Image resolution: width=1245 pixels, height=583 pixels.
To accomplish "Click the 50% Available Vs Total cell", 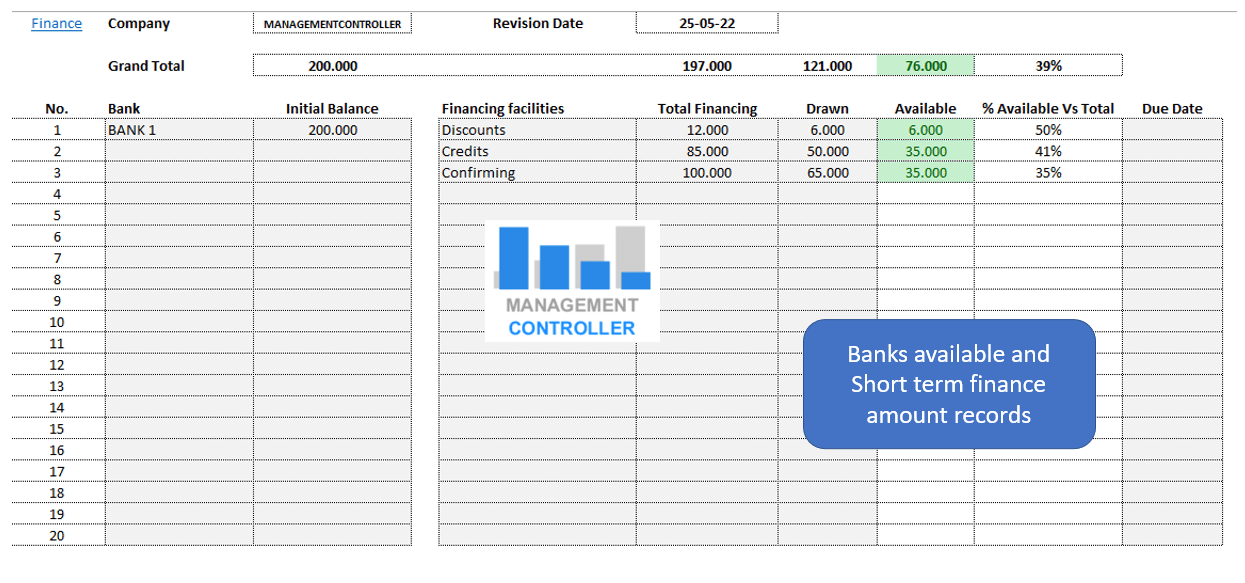I will pyautogui.click(x=1048, y=130).
